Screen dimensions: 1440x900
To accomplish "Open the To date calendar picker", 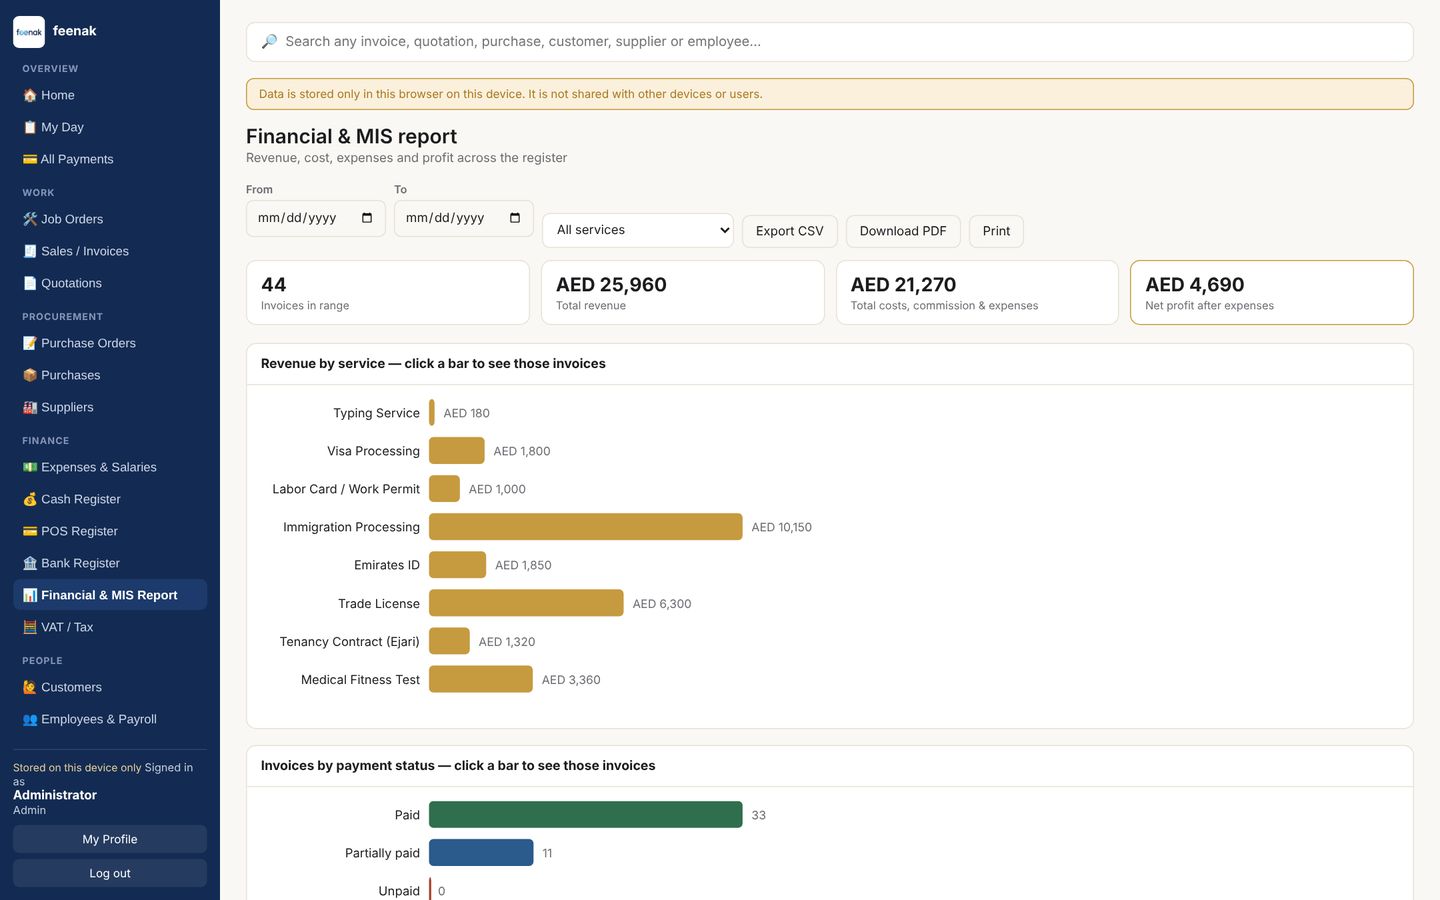I will (515, 218).
